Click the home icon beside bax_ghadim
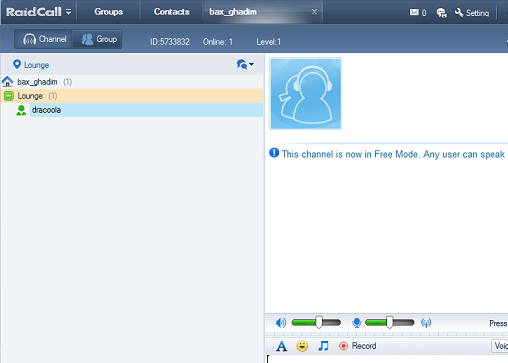Viewport: 508px width, 363px height. tap(7, 81)
